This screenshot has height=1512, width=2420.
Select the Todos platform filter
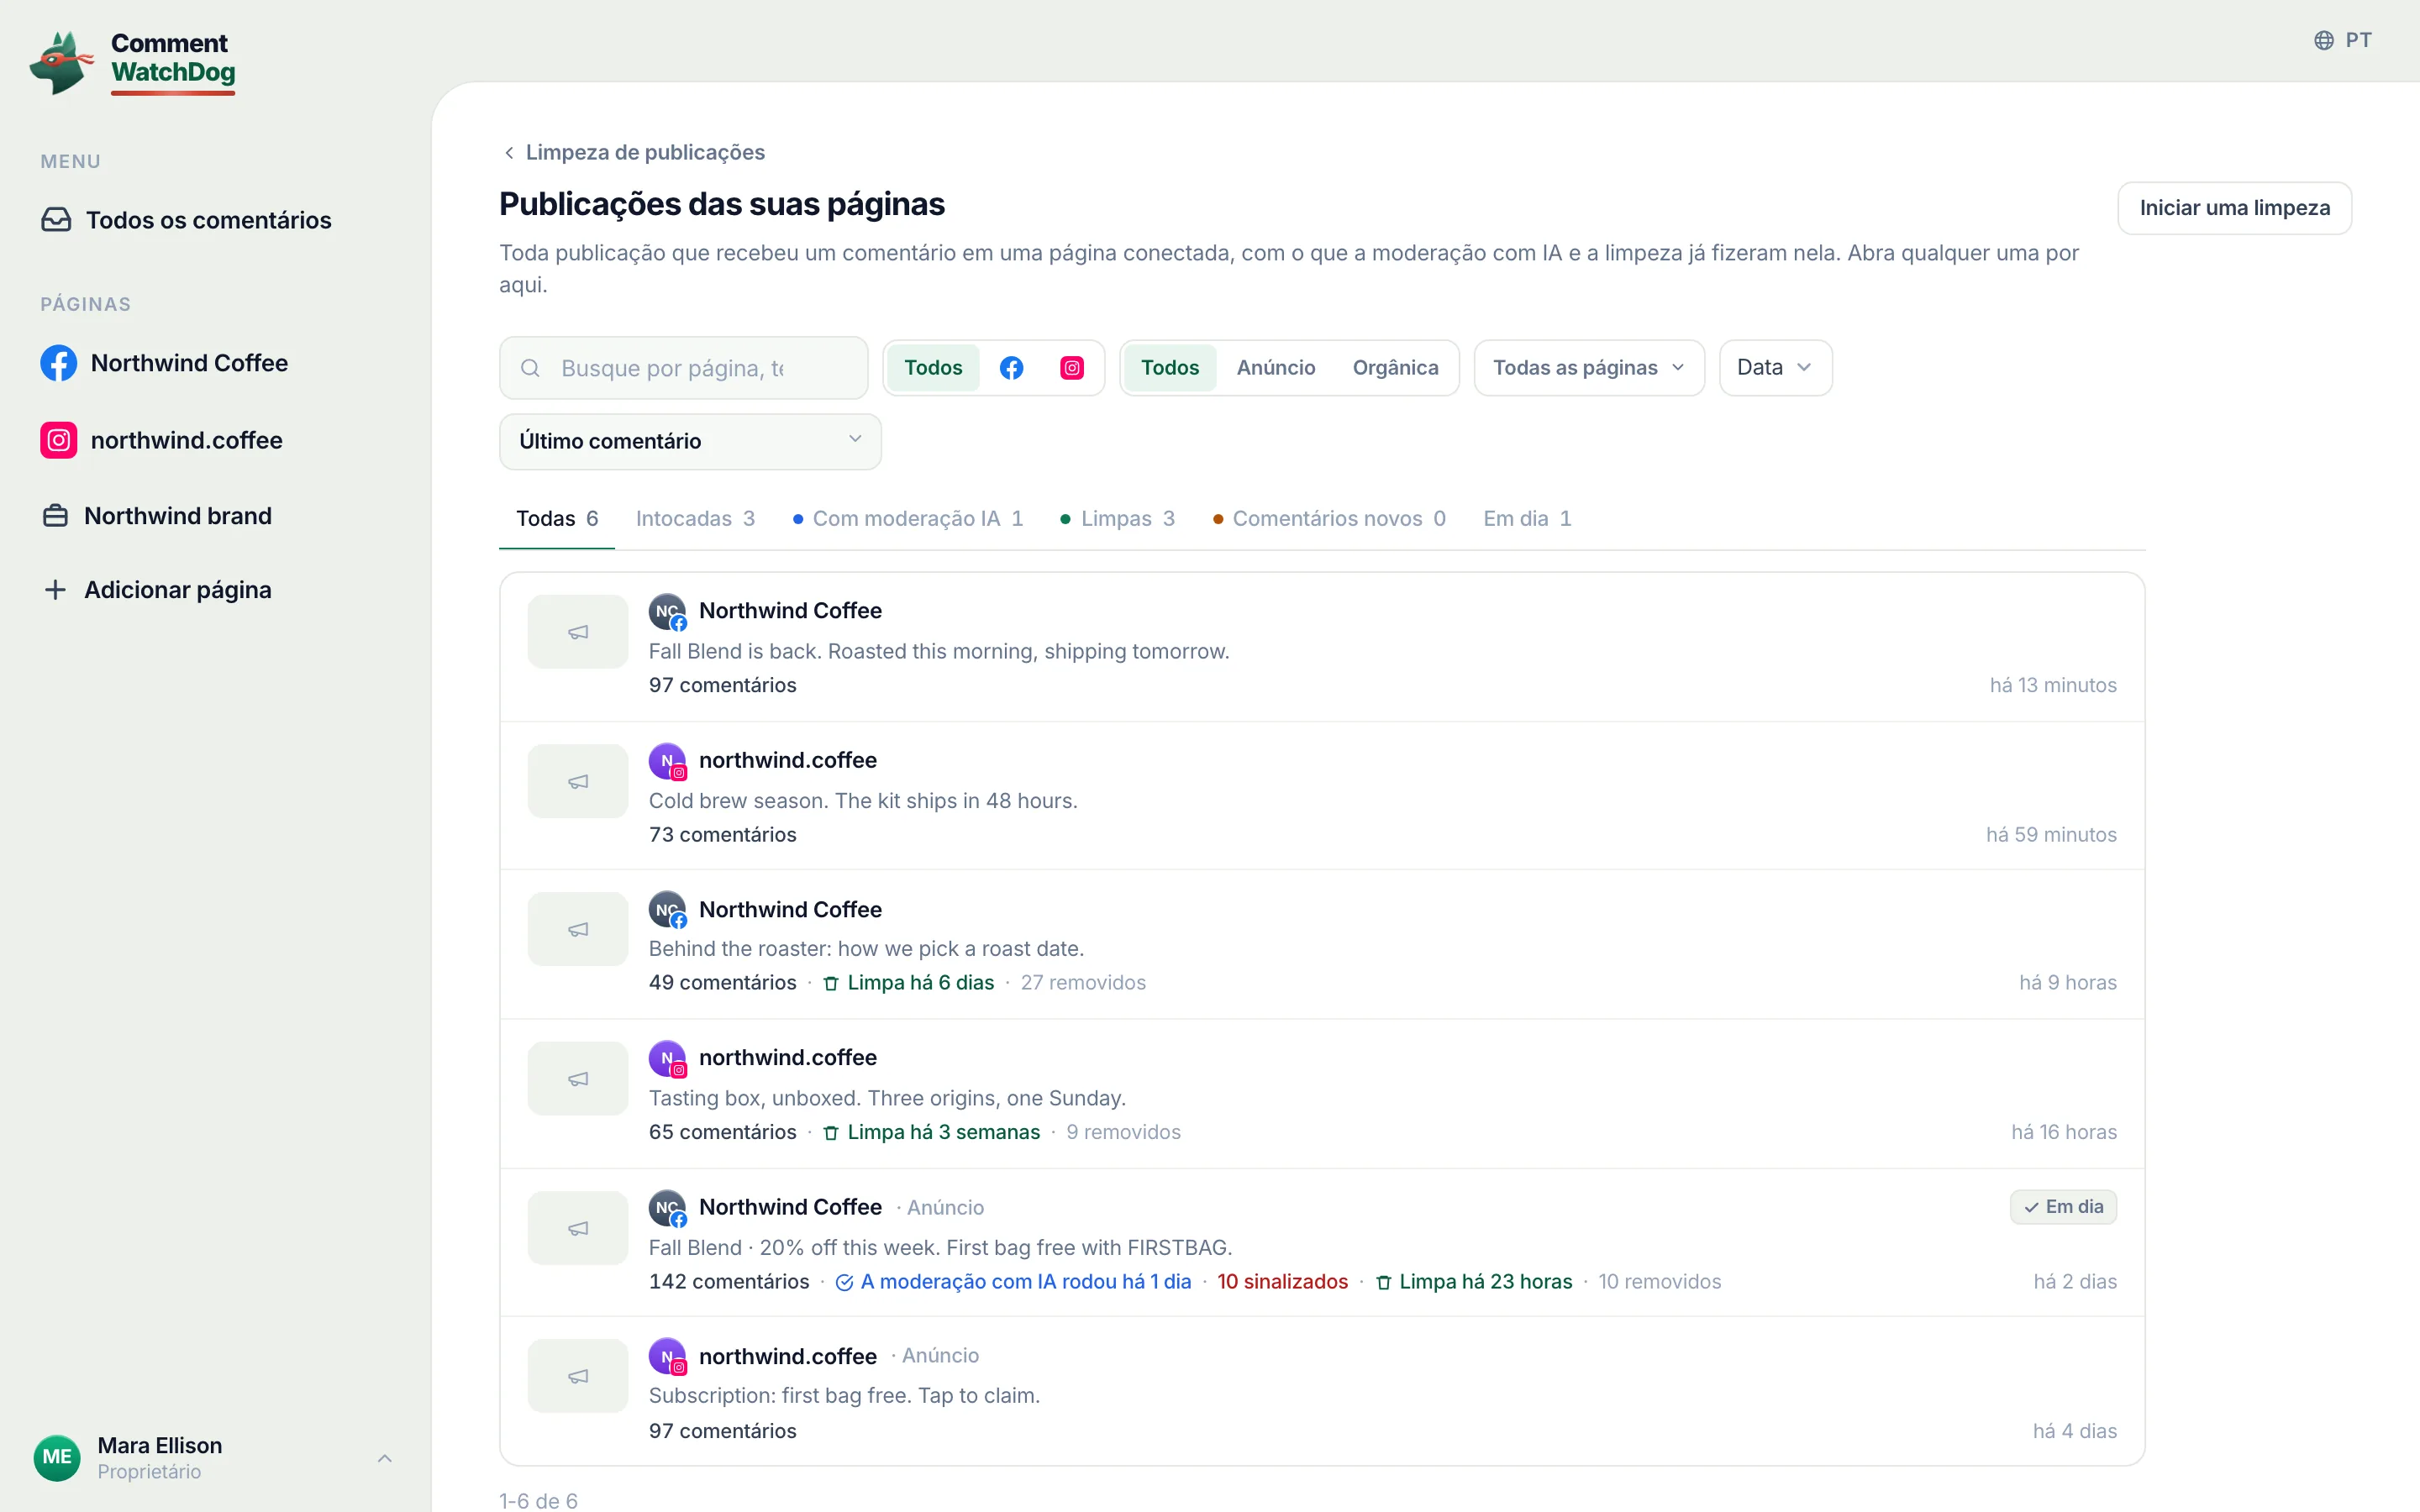[933, 368]
